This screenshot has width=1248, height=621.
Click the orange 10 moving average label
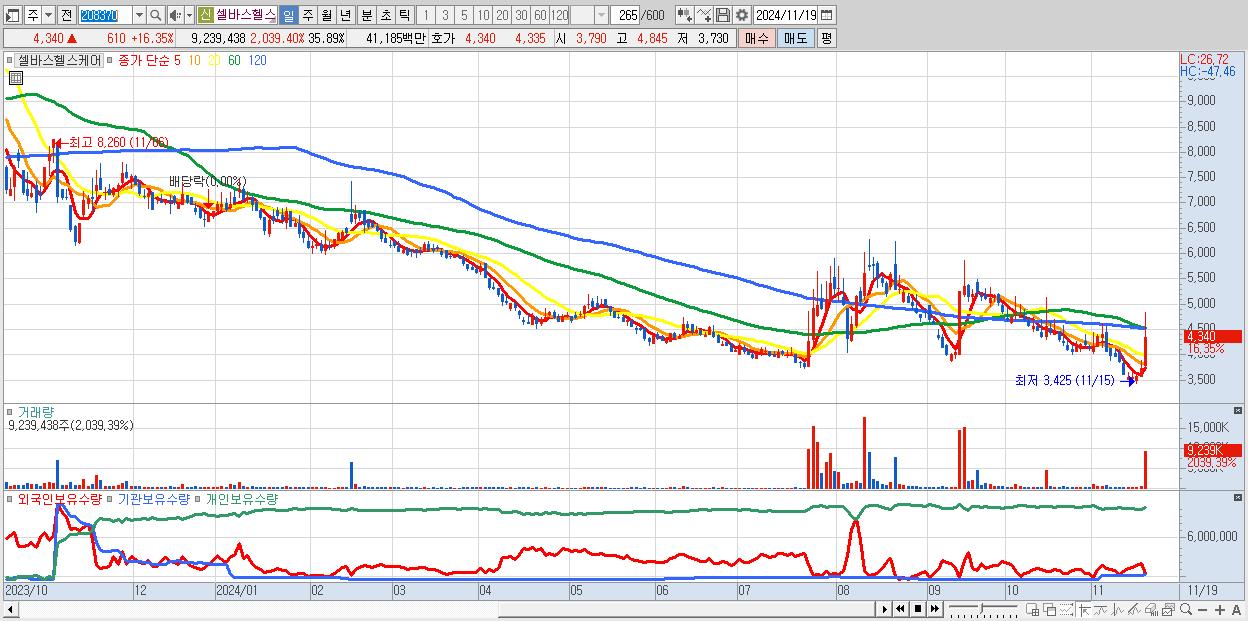pyautogui.click(x=194, y=60)
